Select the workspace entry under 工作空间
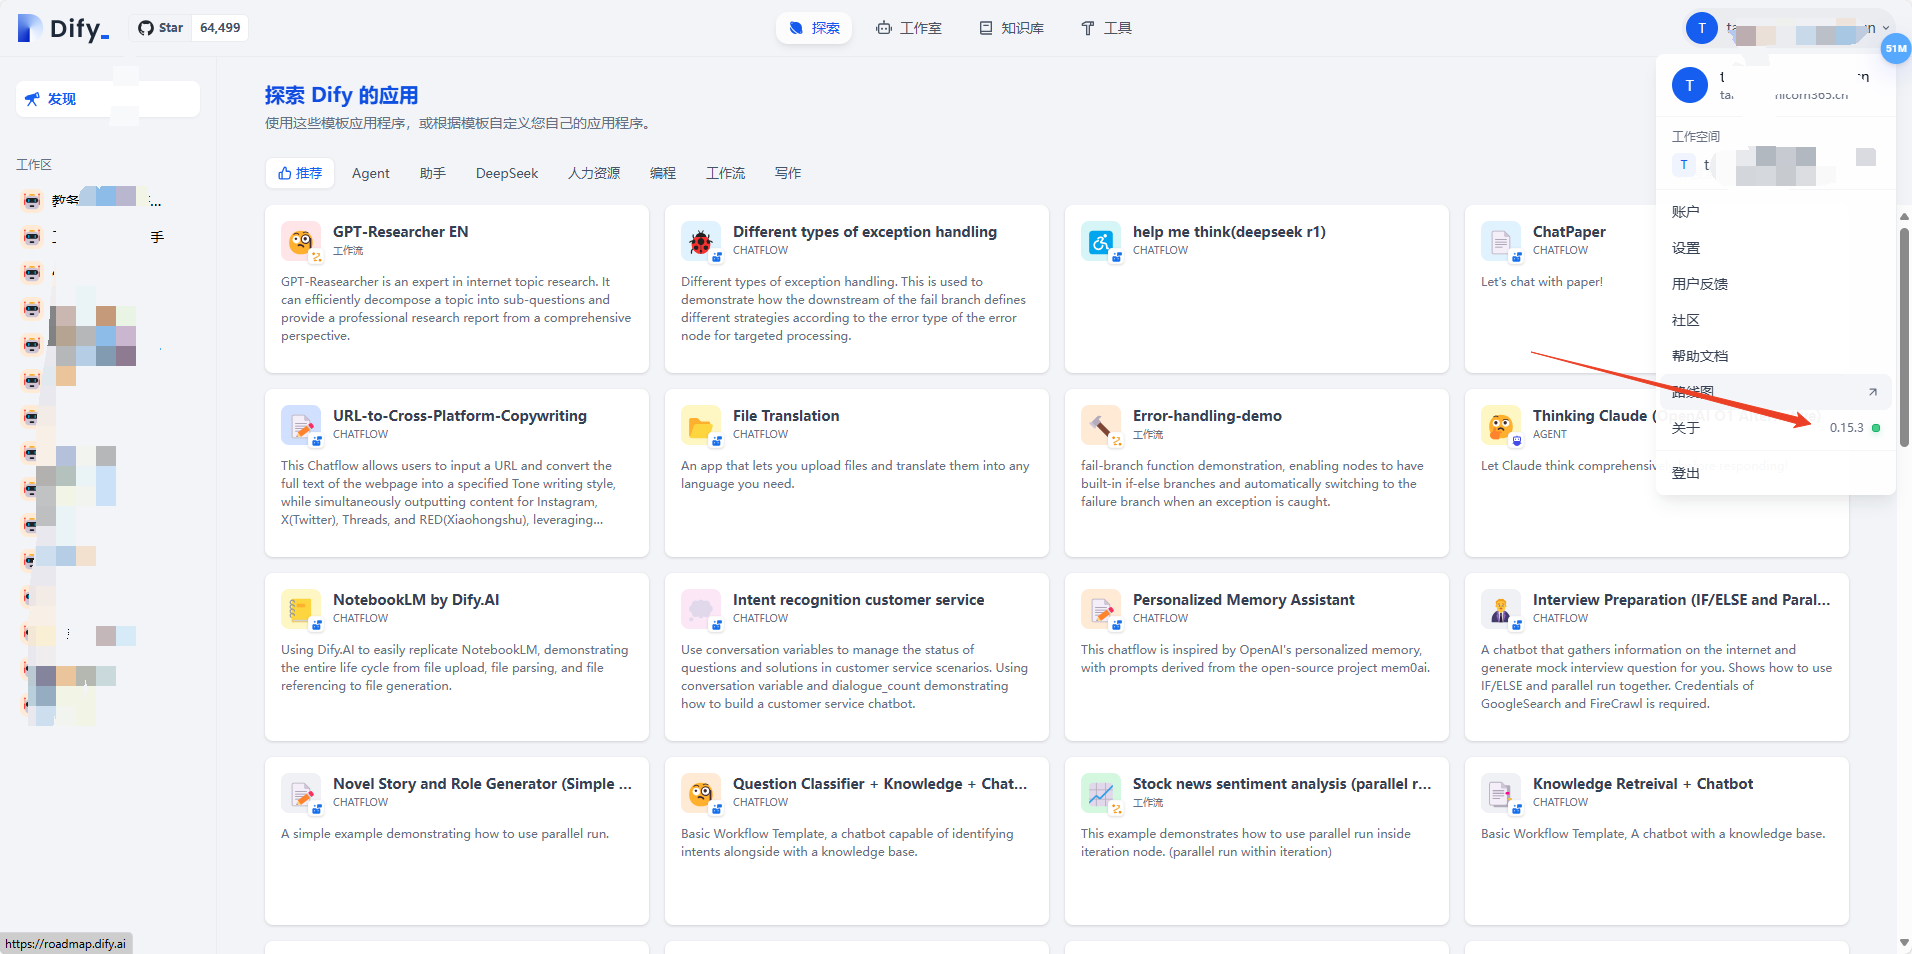This screenshot has width=1912, height=954. click(x=1776, y=165)
